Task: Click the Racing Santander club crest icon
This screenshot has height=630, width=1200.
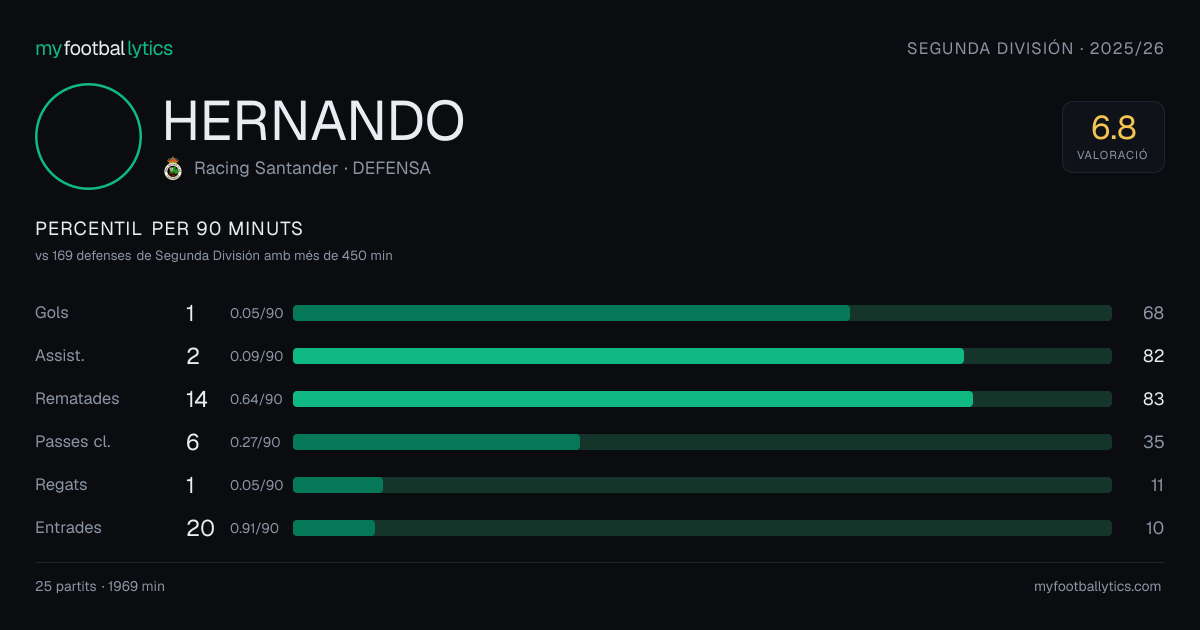Action: [x=173, y=169]
